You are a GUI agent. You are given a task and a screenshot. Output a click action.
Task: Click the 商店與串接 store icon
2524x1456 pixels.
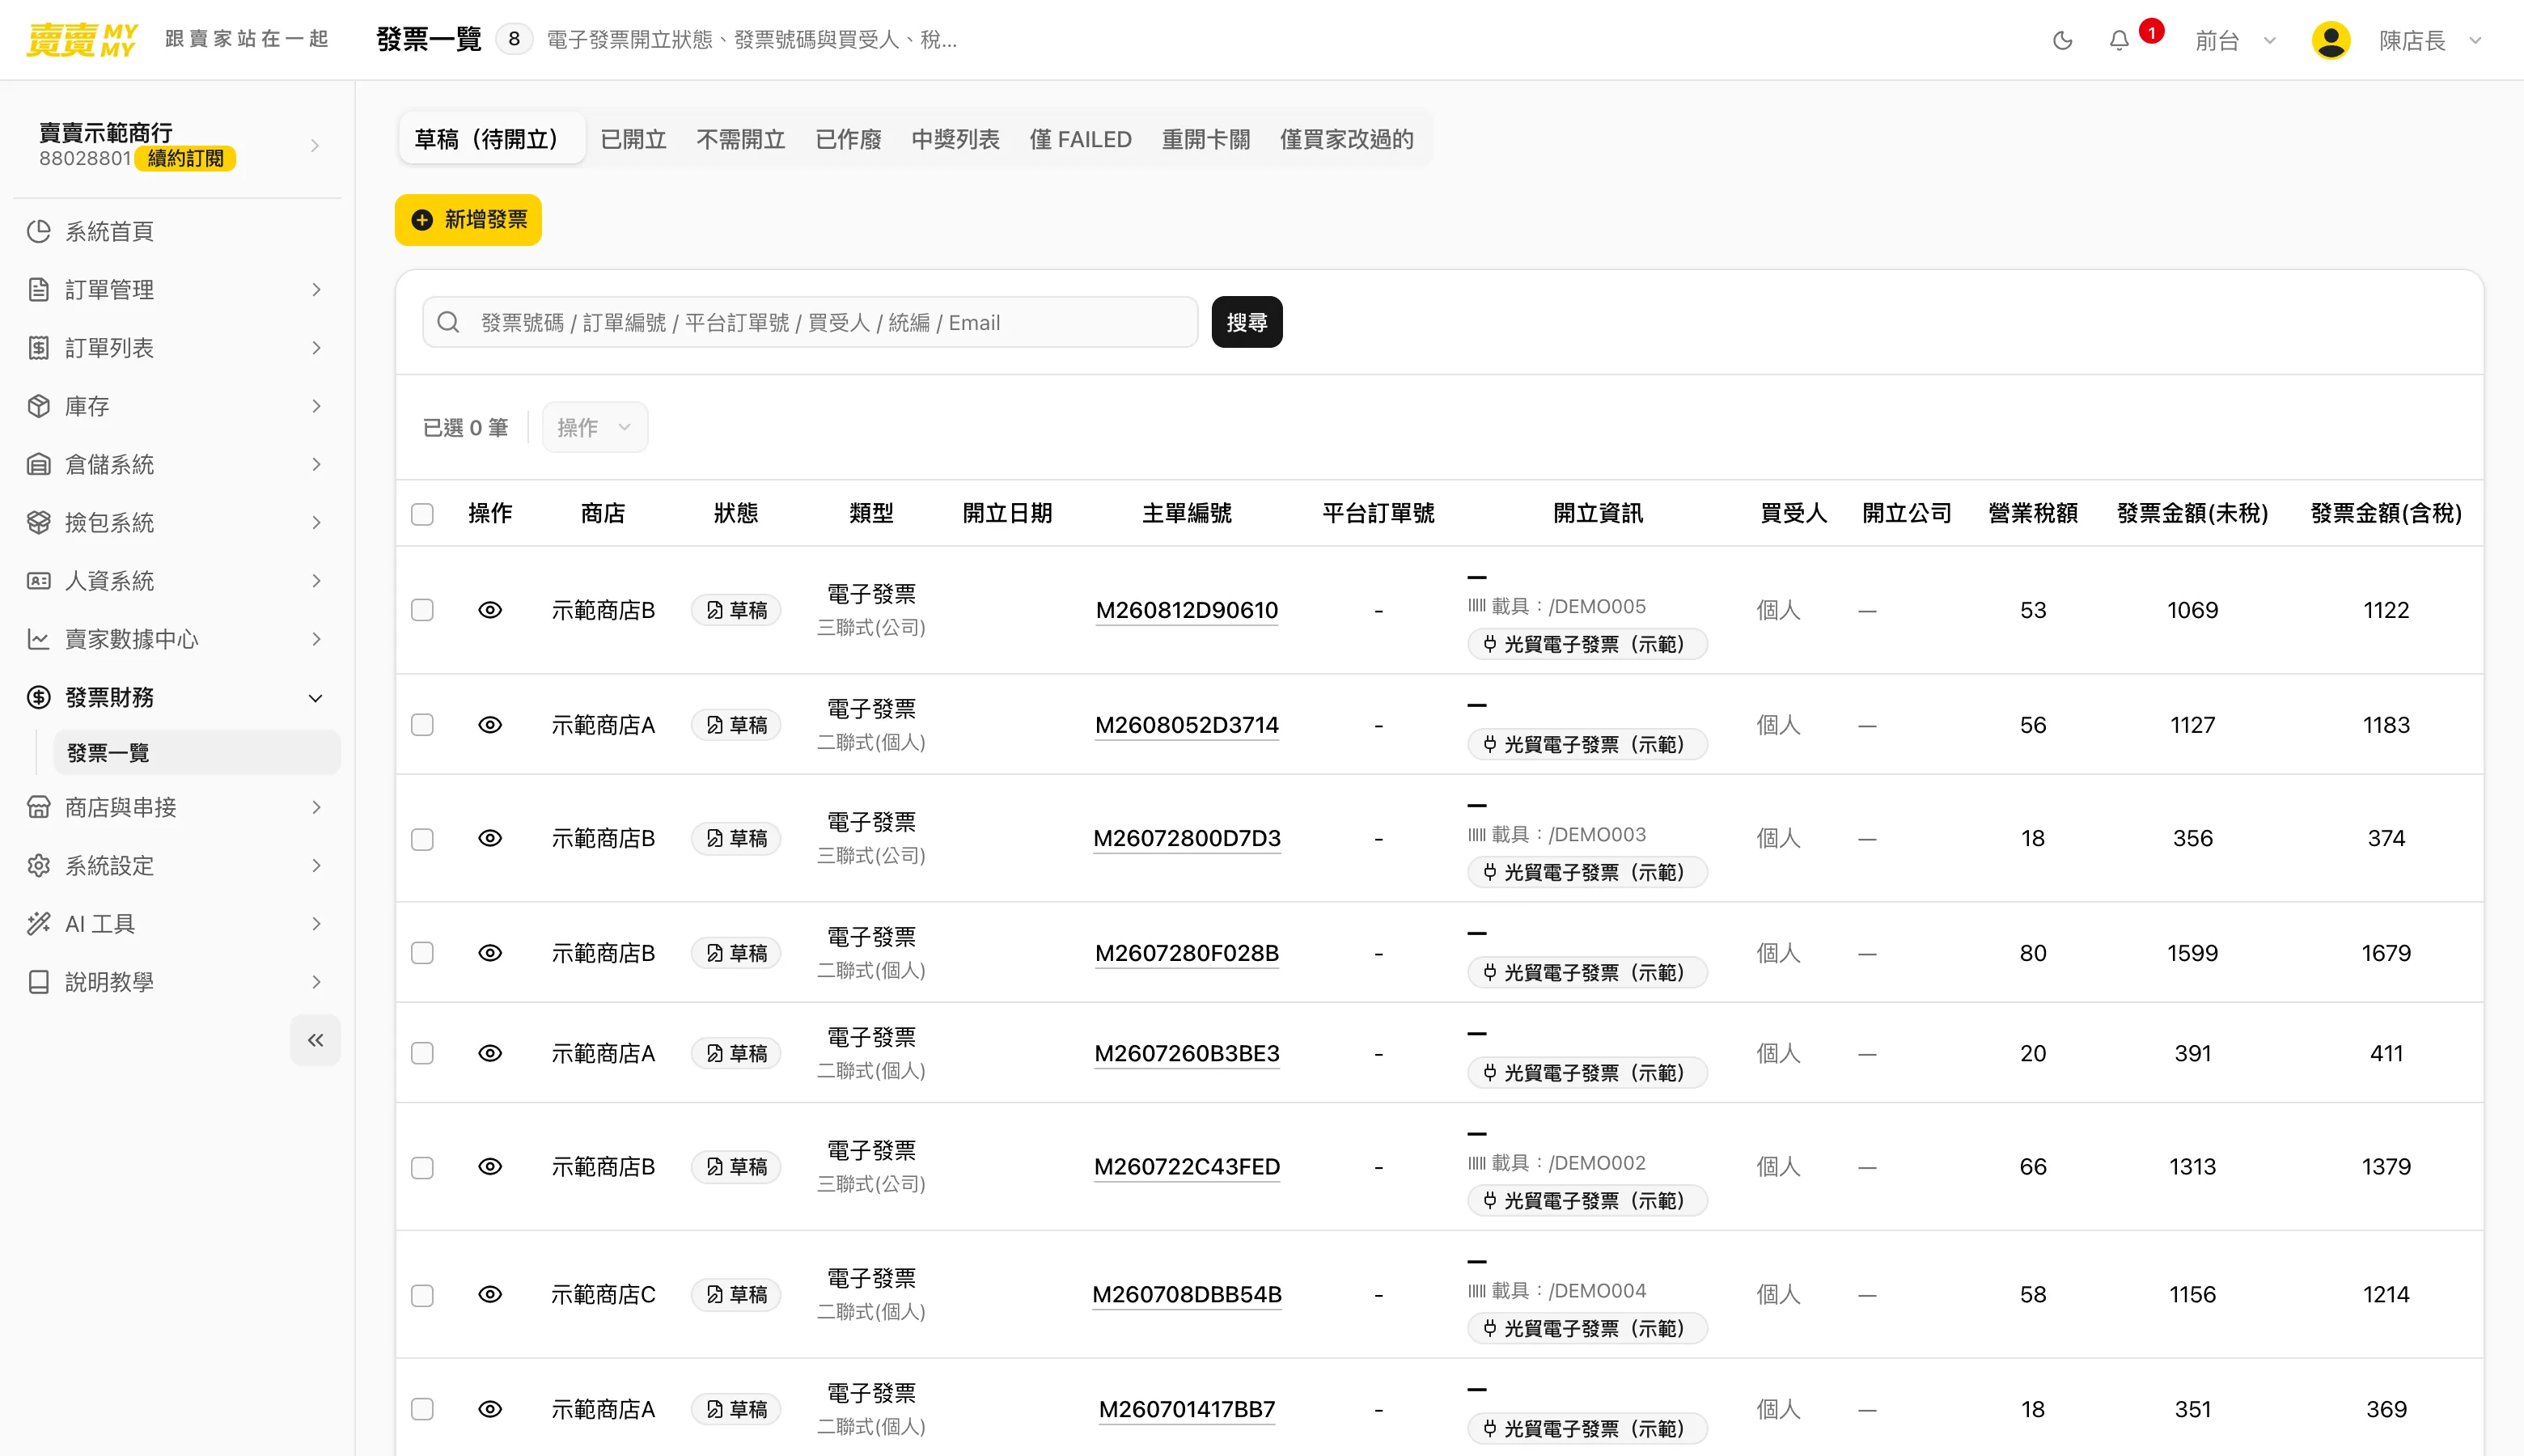pos(38,807)
